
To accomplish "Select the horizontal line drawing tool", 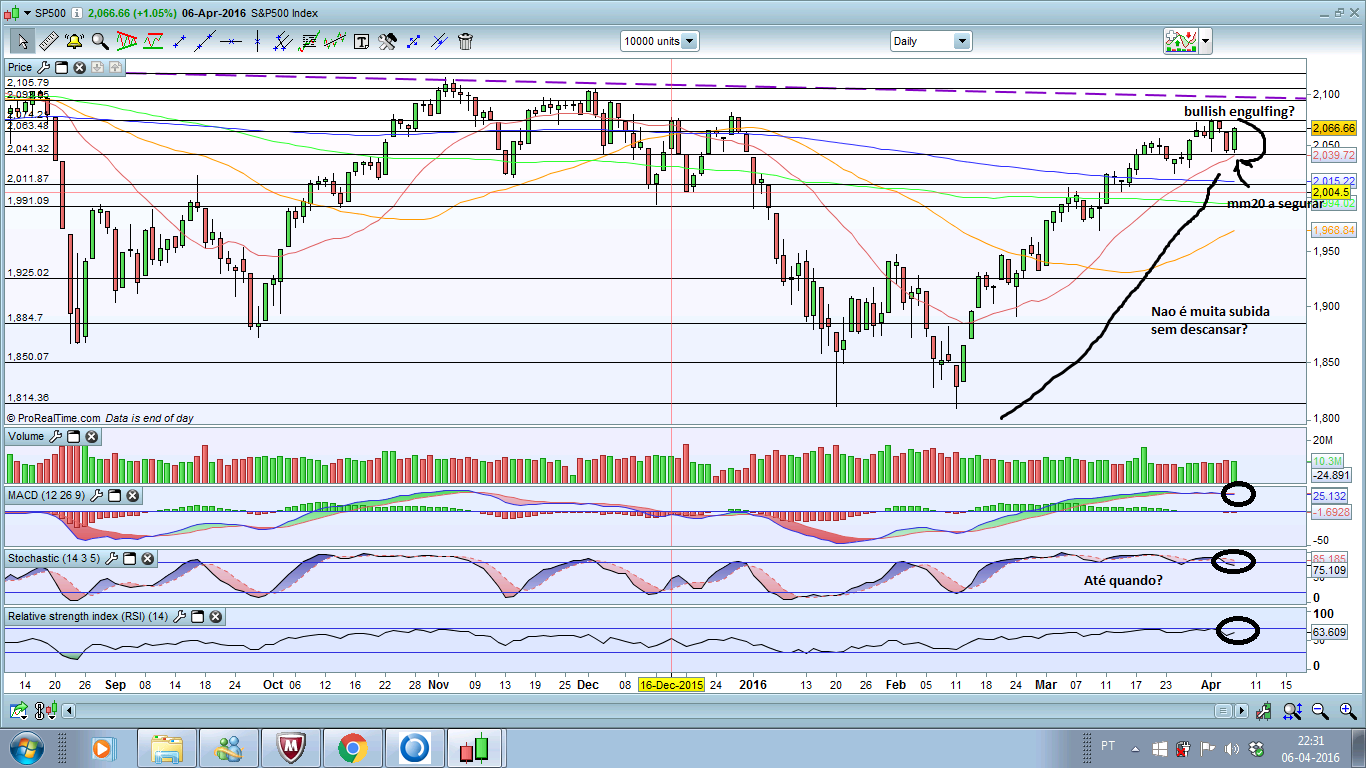I will pos(231,41).
